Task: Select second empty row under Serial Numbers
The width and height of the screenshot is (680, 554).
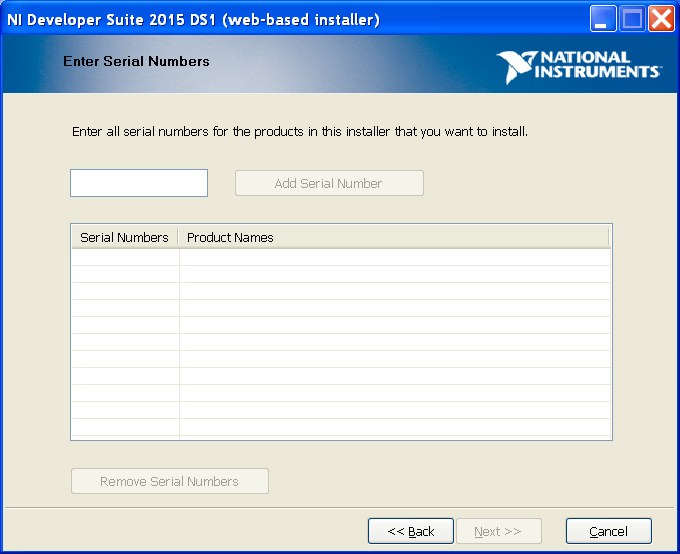Action: point(125,274)
